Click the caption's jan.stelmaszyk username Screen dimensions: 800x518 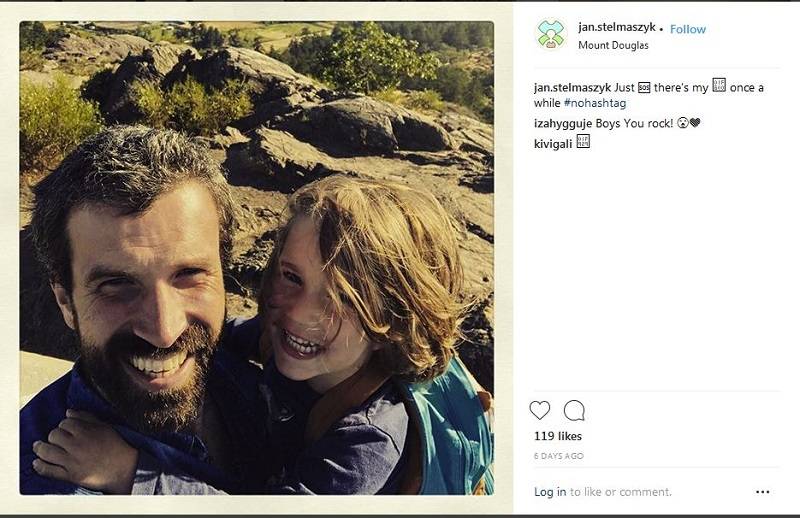[x=572, y=88]
